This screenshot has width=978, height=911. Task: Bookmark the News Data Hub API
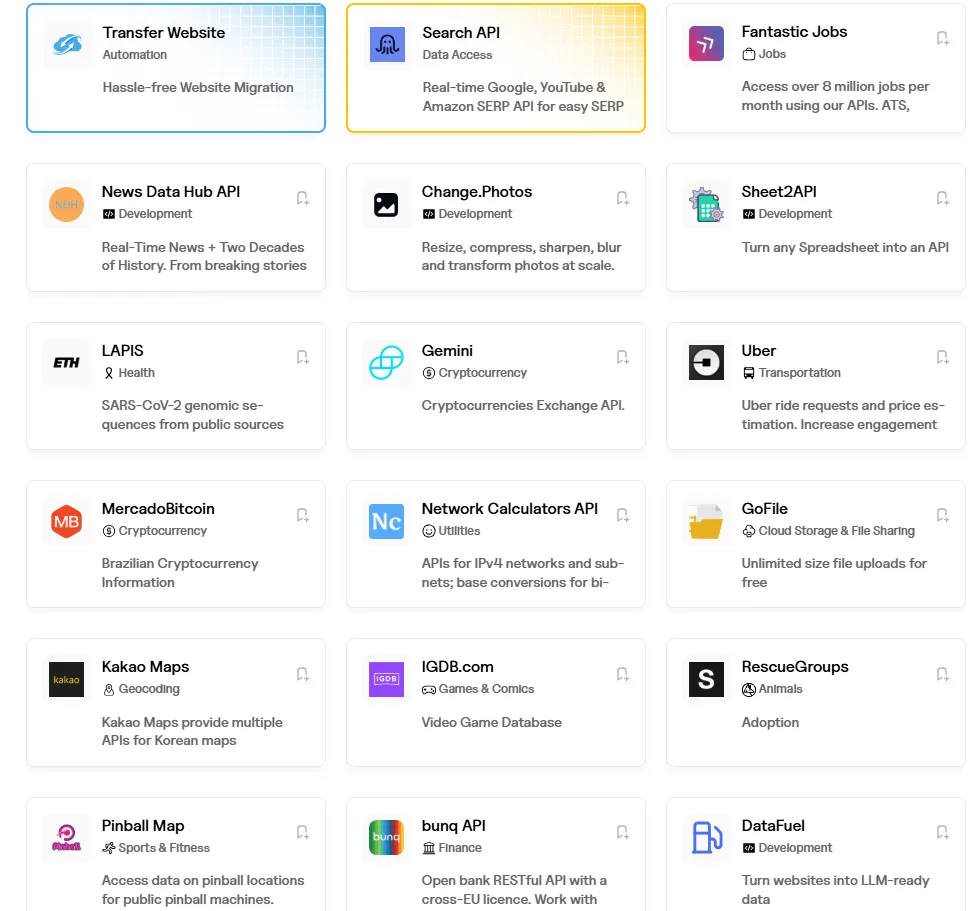[303, 198]
